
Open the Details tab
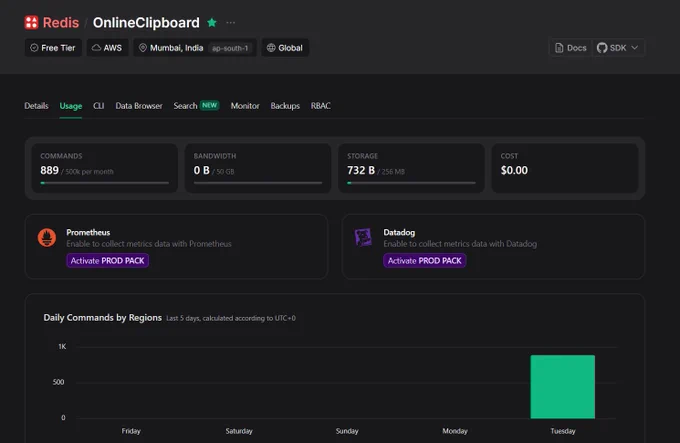pos(36,106)
